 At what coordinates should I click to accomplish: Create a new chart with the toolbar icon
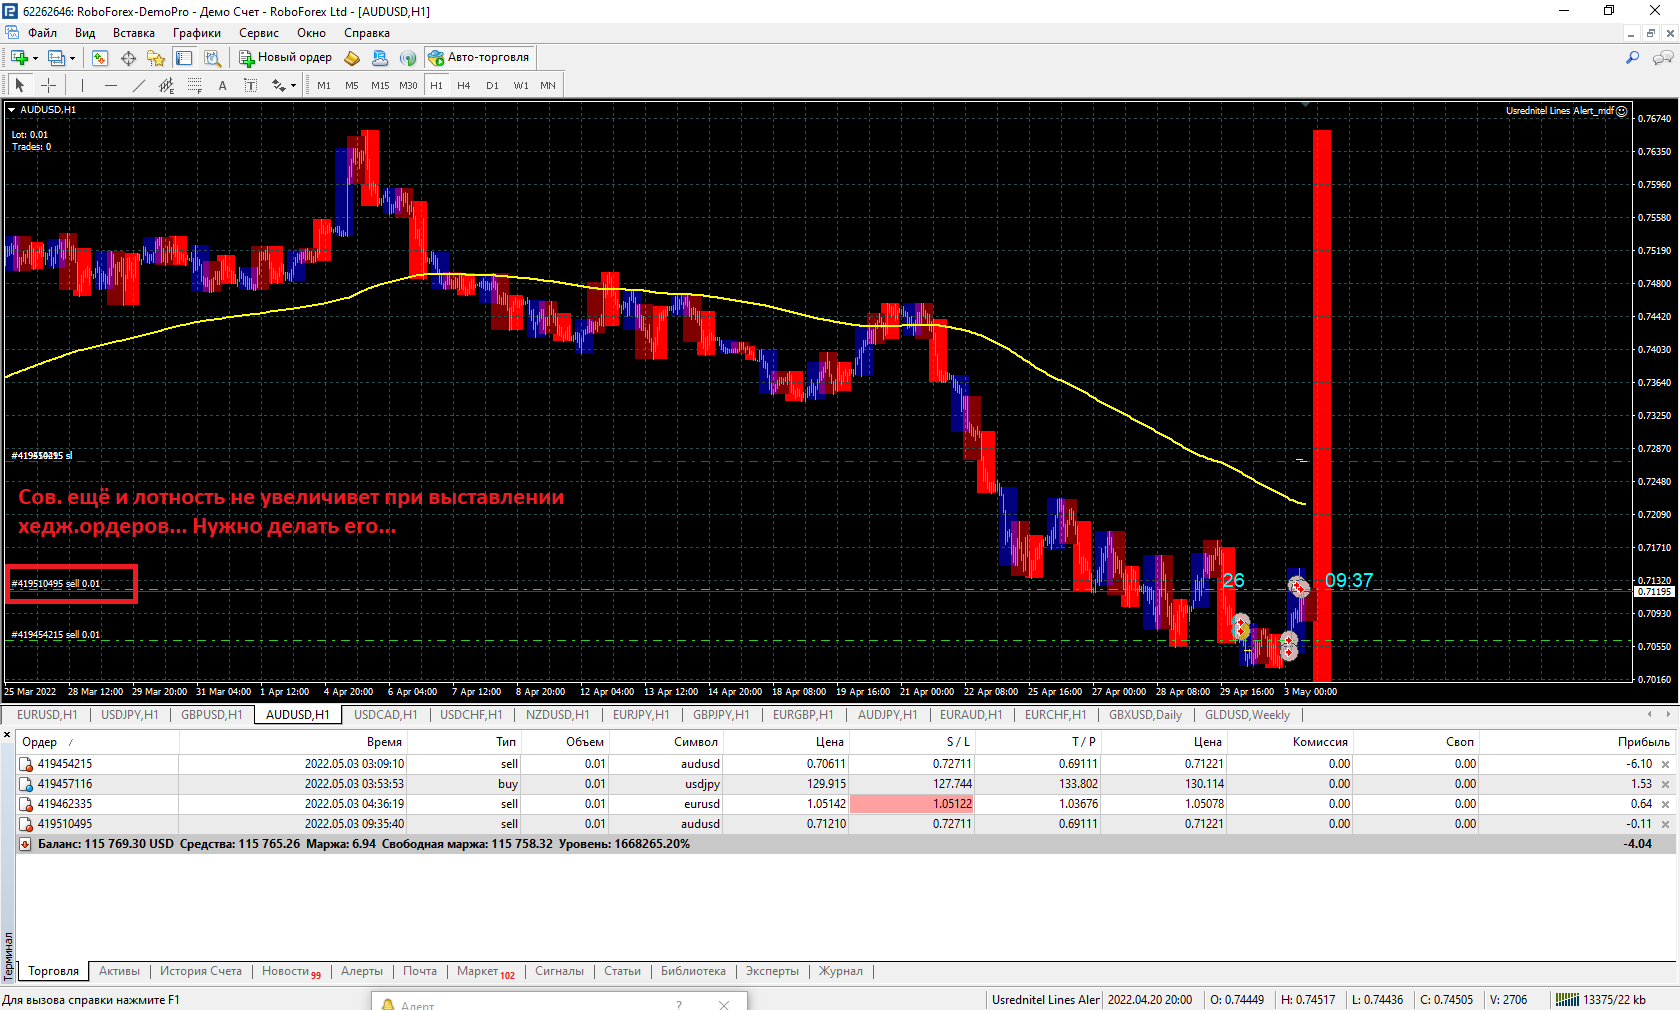(18, 58)
